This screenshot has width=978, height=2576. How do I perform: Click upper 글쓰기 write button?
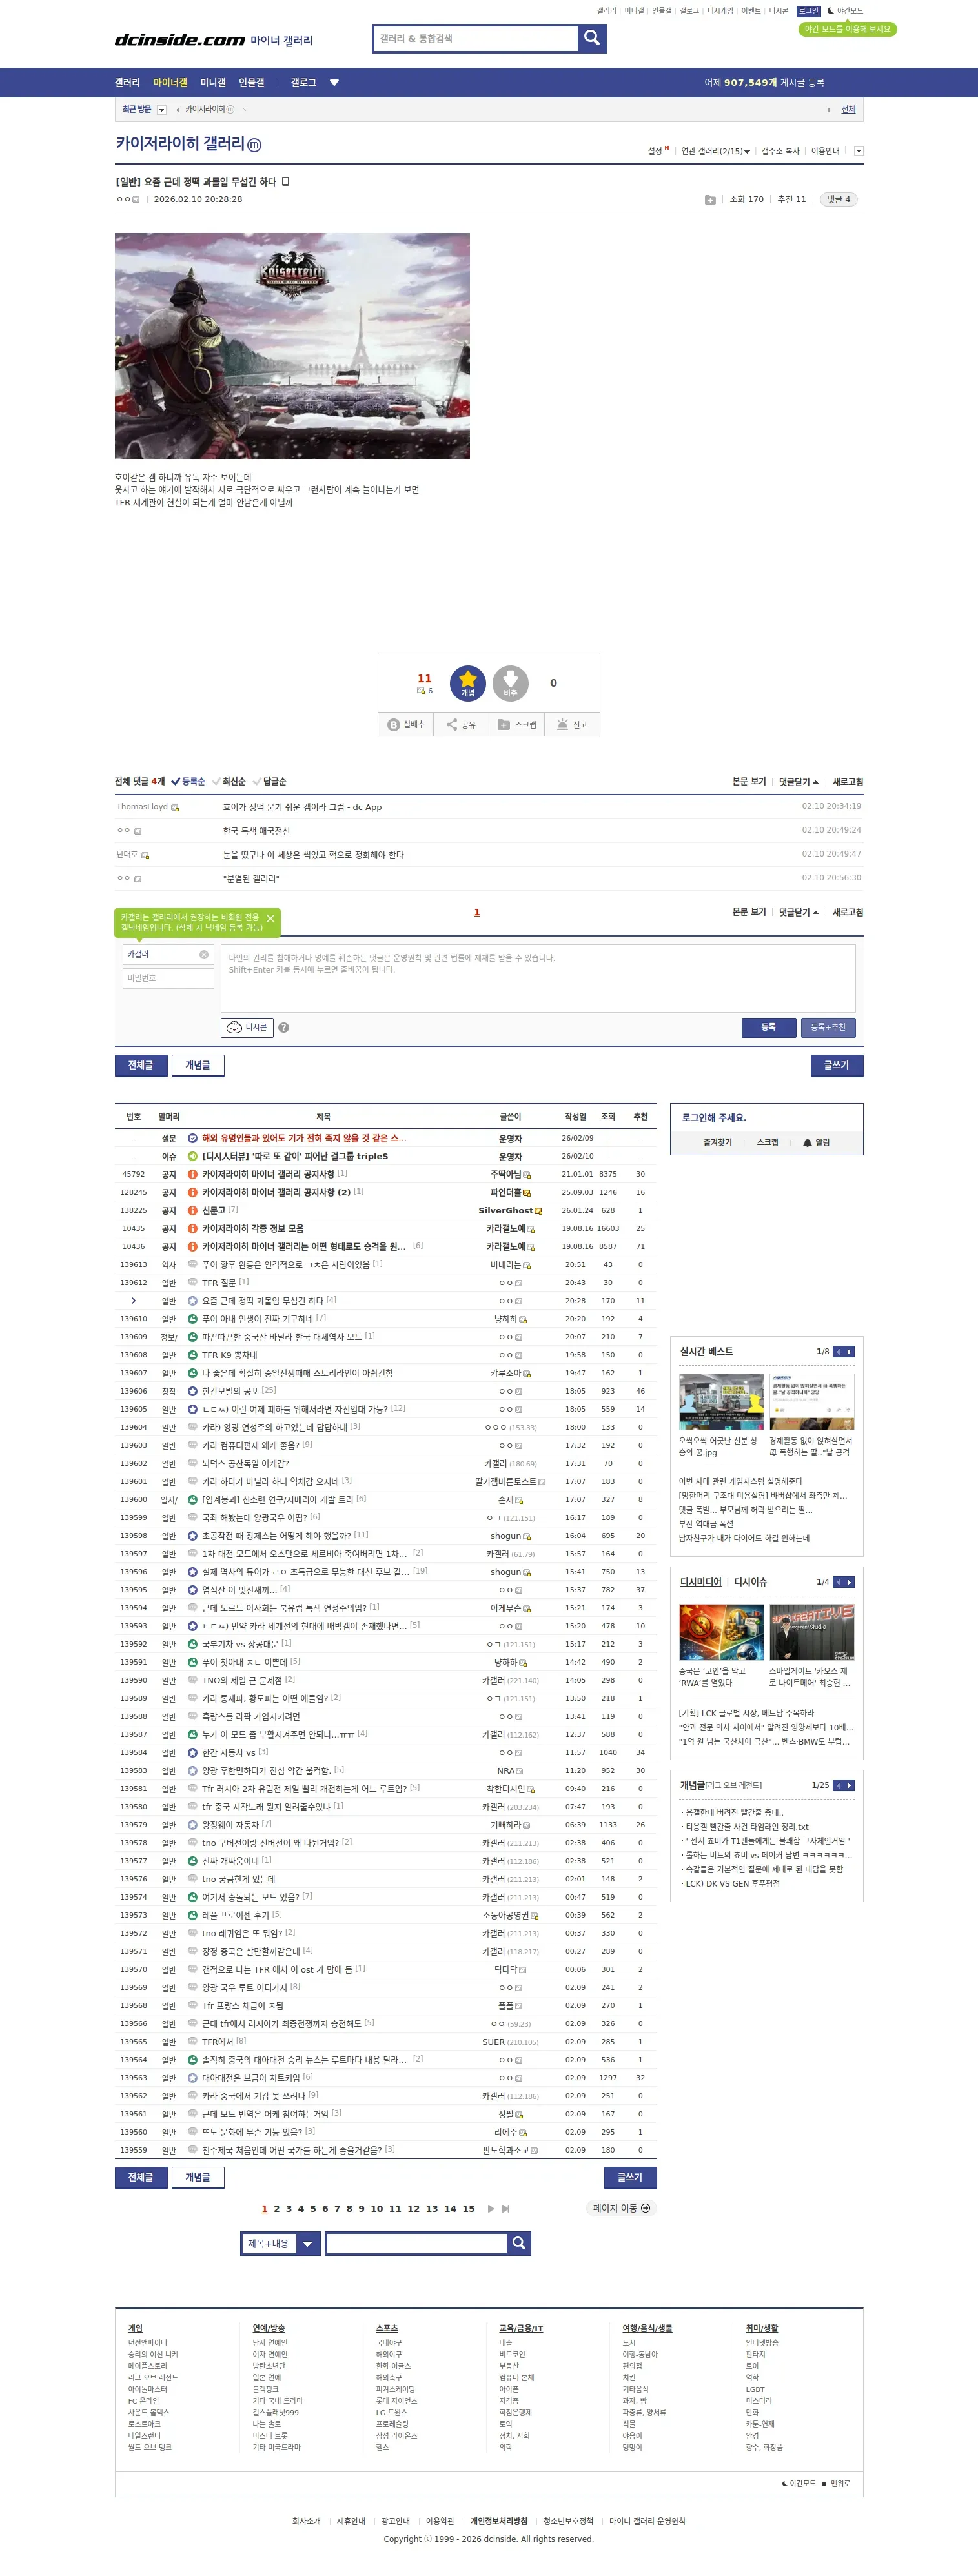coord(837,1066)
